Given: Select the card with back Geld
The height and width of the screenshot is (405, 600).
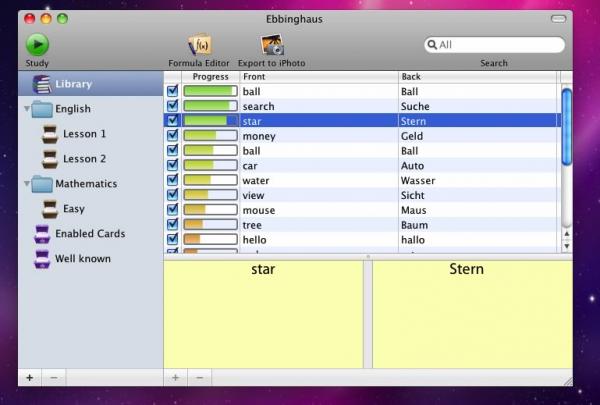Looking at the screenshot, I should (412, 136).
